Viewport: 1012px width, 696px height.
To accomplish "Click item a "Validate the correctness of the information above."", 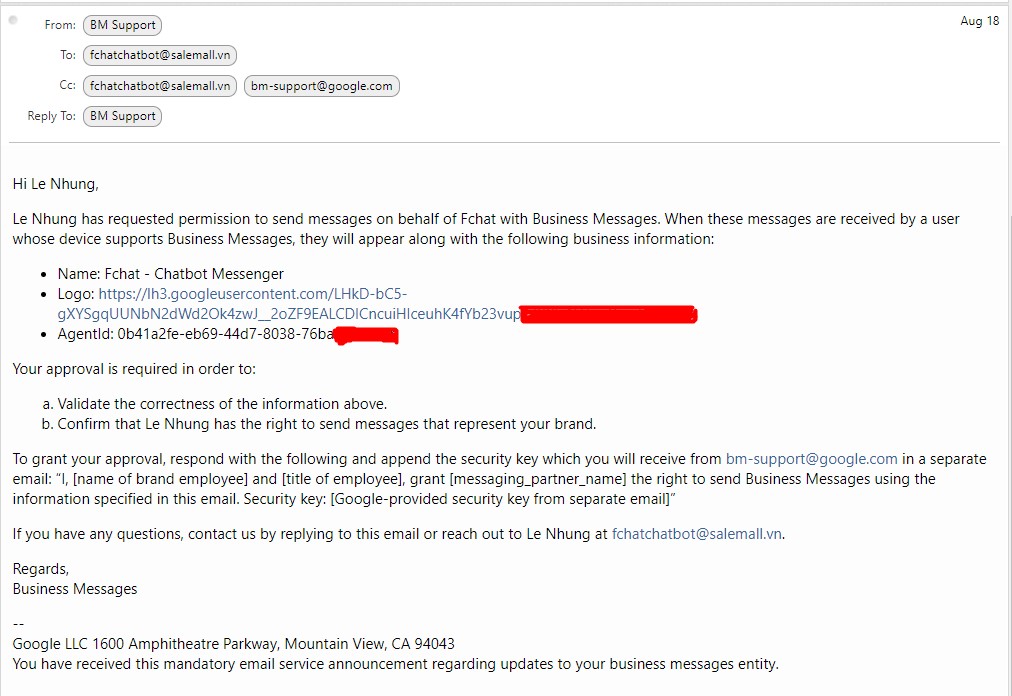I will pos(222,404).
